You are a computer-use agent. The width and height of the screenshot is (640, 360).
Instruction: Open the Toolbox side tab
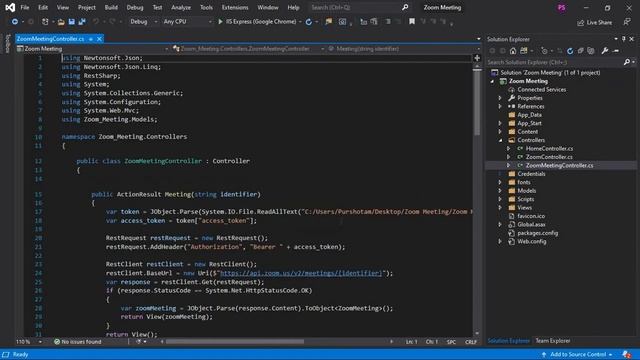pos(7,44)
